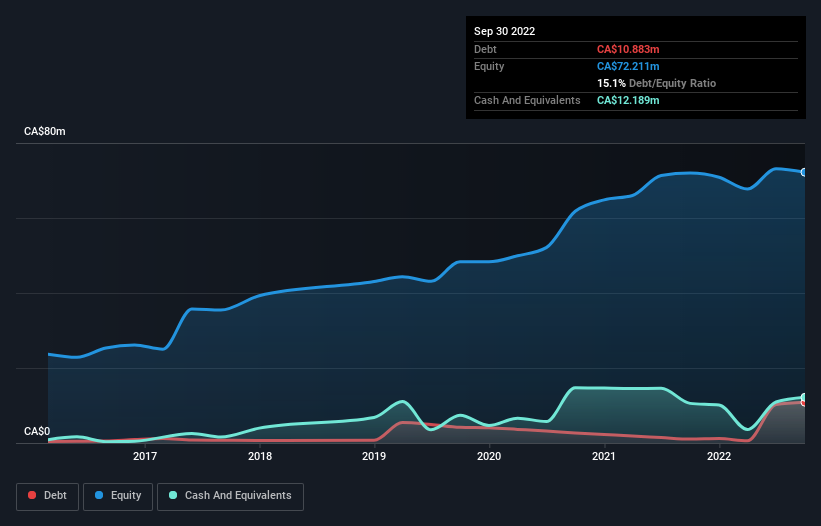
Task: Click the teal Cash And Equivalents legend dot
Action: tap(173, 495)
